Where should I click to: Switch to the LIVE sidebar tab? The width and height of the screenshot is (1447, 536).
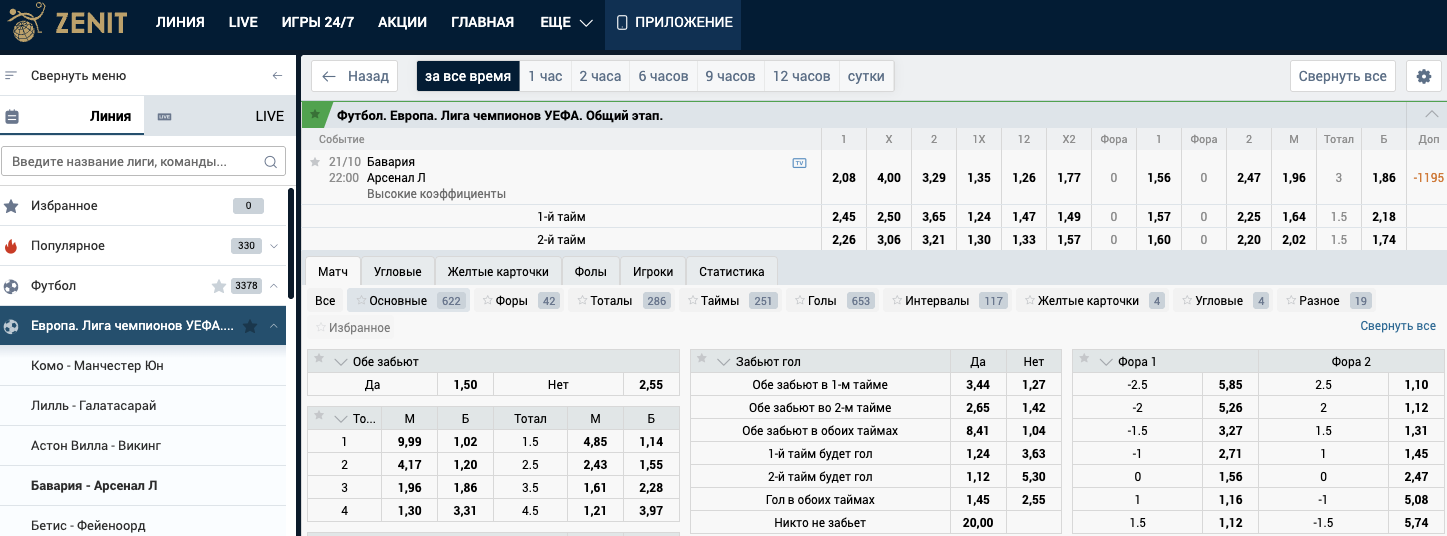pyautogui.click(x=222, y=116)
